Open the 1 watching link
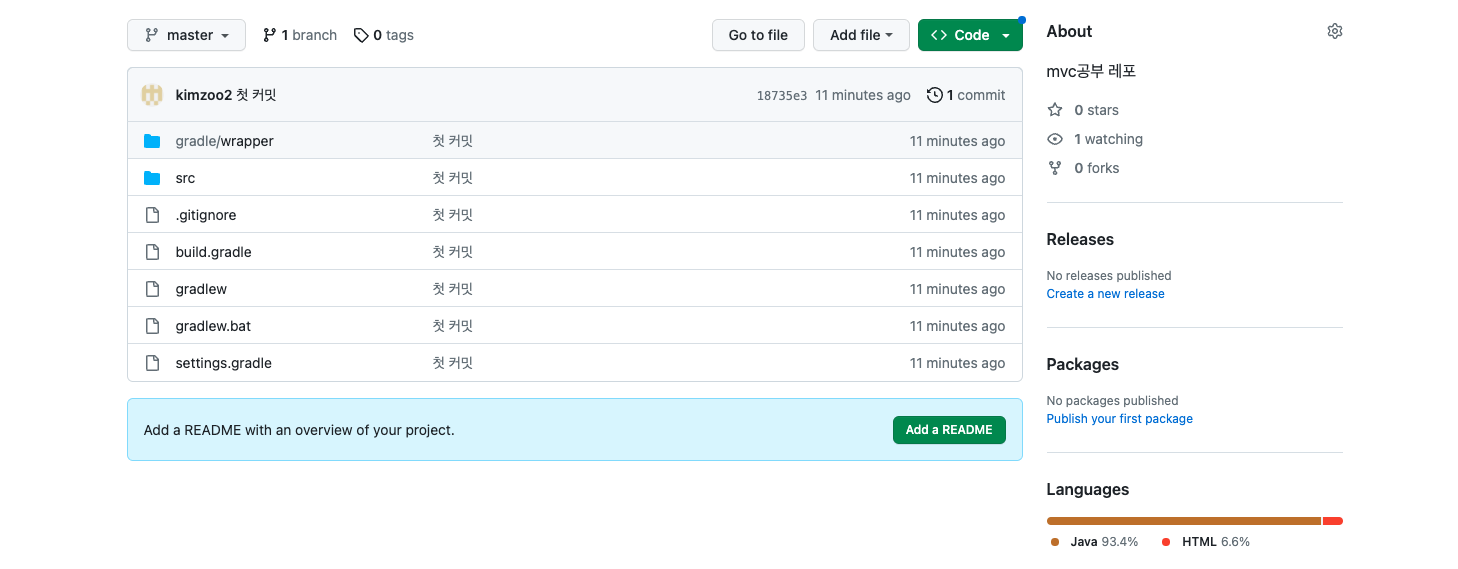 click(1108, 139)
